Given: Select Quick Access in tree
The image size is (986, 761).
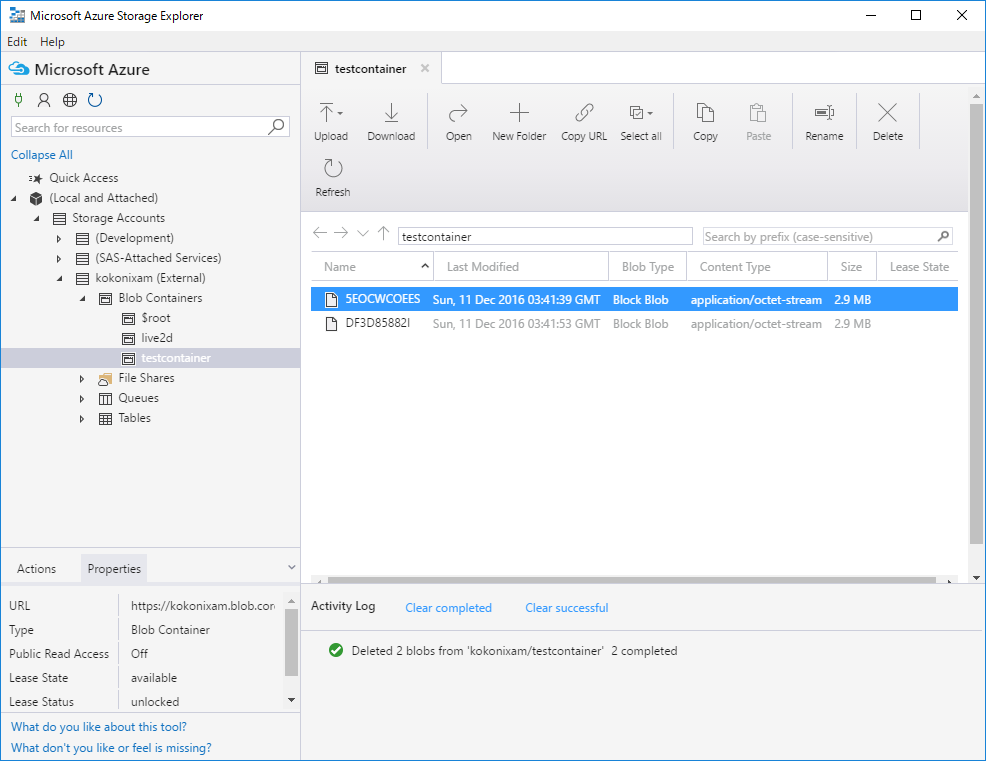Looking at the screenshot, I should (x=84, y=178).
